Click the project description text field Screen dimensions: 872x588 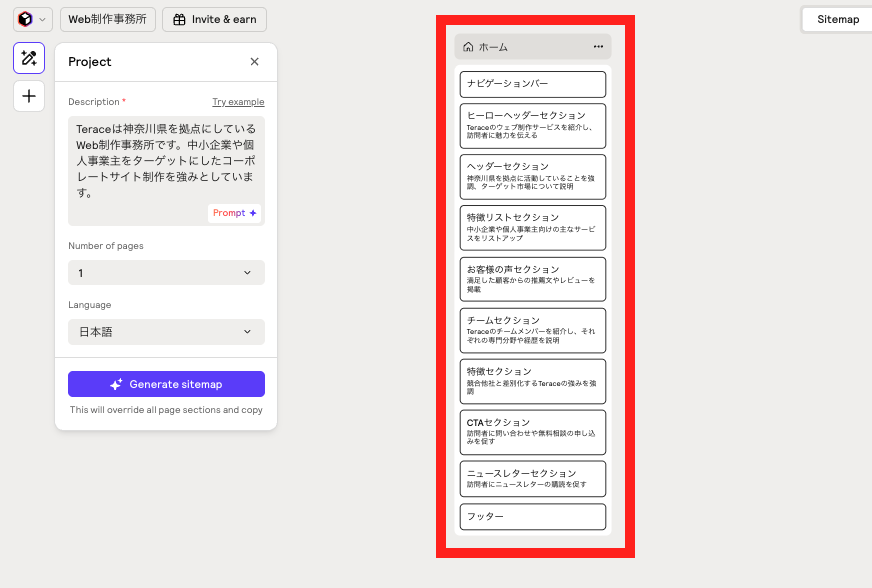(x=166, y=160)
